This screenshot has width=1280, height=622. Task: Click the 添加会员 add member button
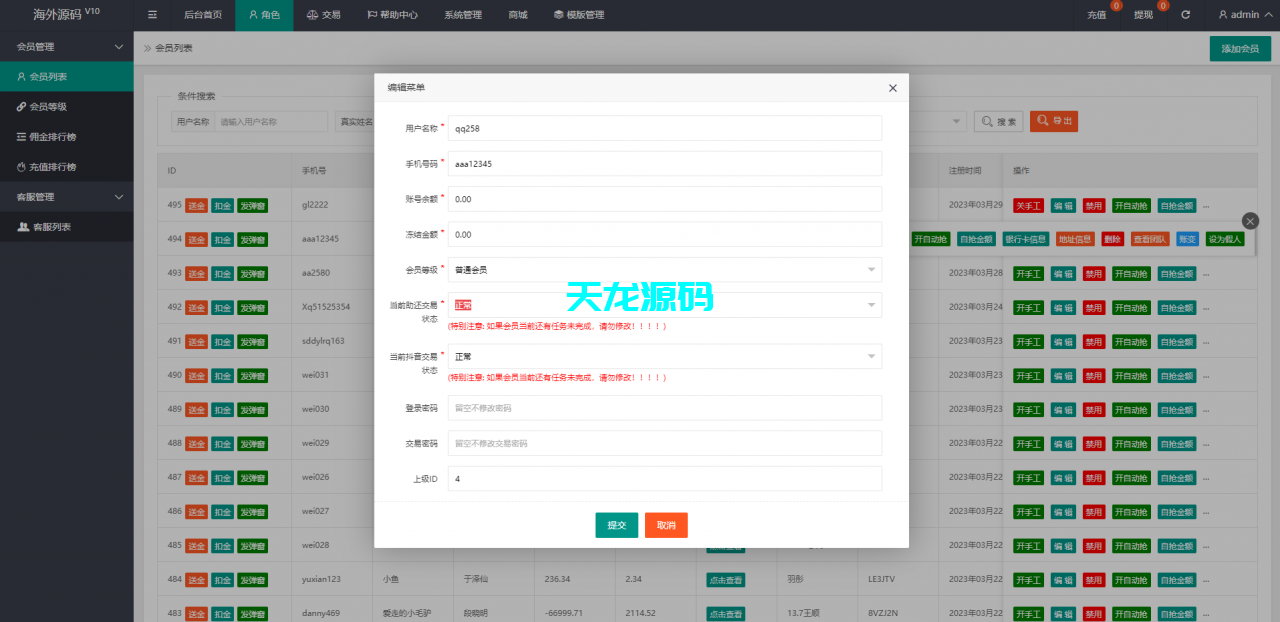pos(1240,47)
